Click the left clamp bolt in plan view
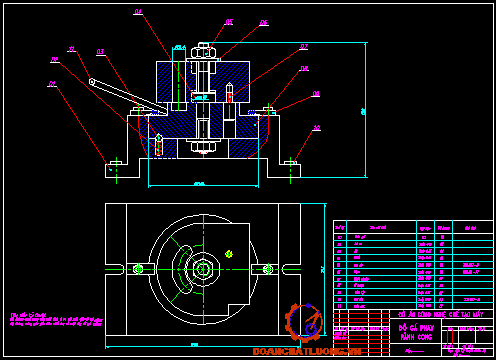The image size is (496, 360). 138,269
